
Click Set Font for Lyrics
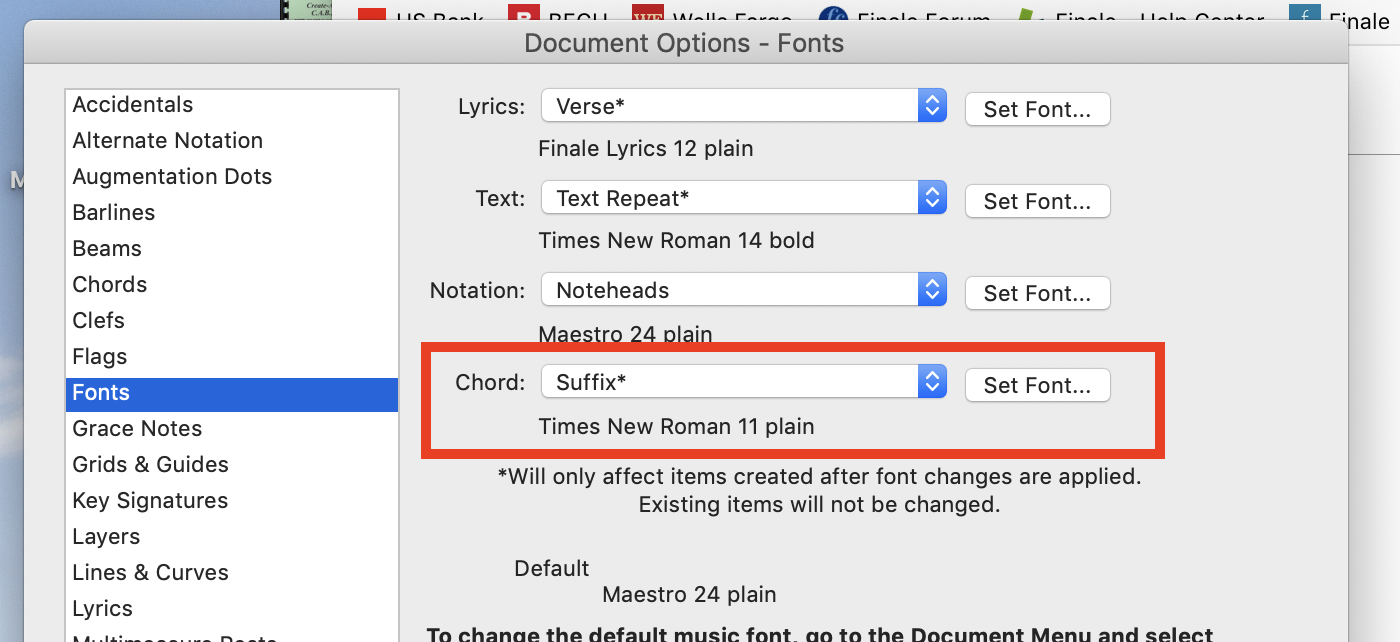(x=1037, y=109)
